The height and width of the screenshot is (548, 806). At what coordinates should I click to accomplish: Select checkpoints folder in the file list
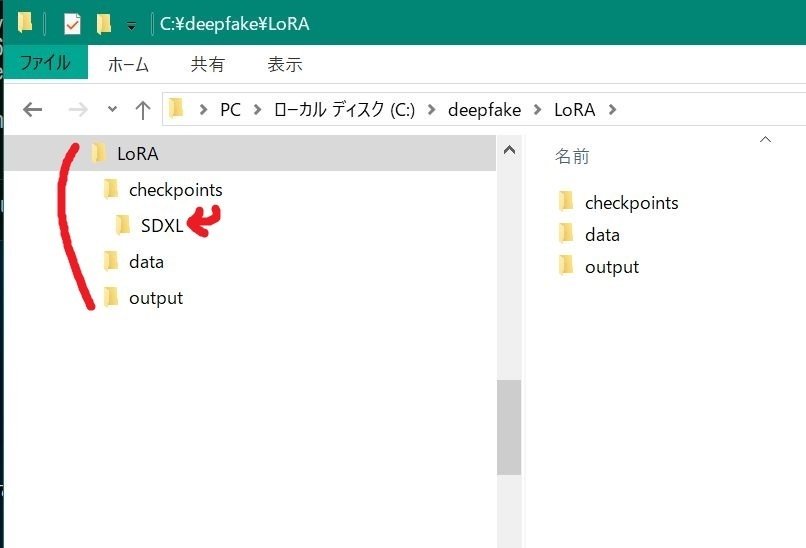click(x=631, y=203)
